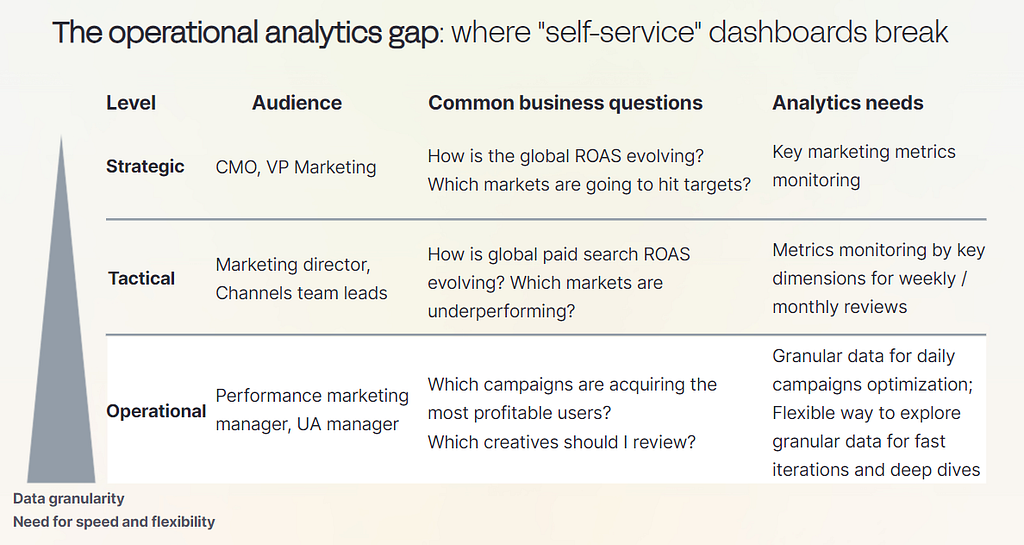
Task: Click the Marketing director, Channels team leads cell
Action: click(x=301, y=279)
